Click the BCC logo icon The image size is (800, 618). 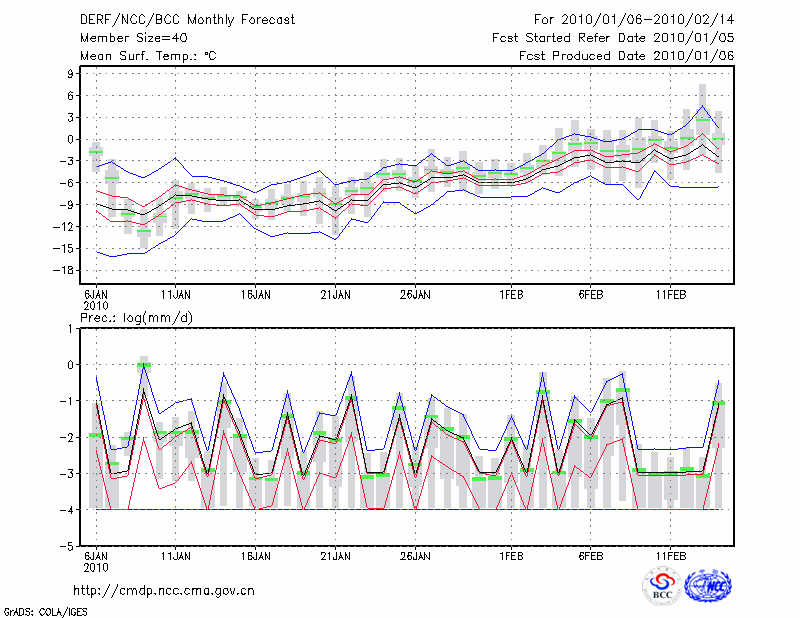(x=663, y=586)
